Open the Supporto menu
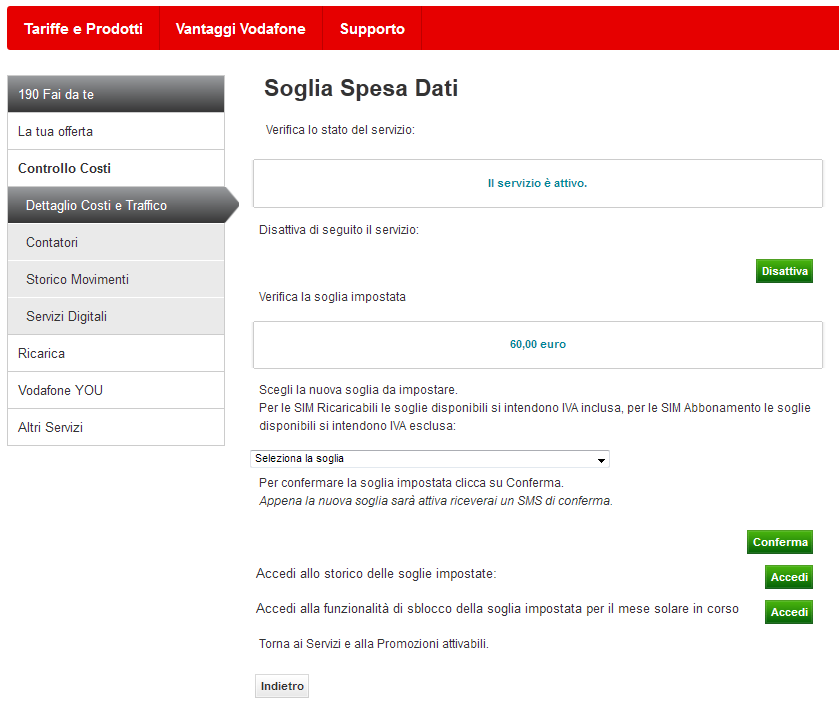The width and height of the screenshot is (839, 717). (x=372, y=29)
